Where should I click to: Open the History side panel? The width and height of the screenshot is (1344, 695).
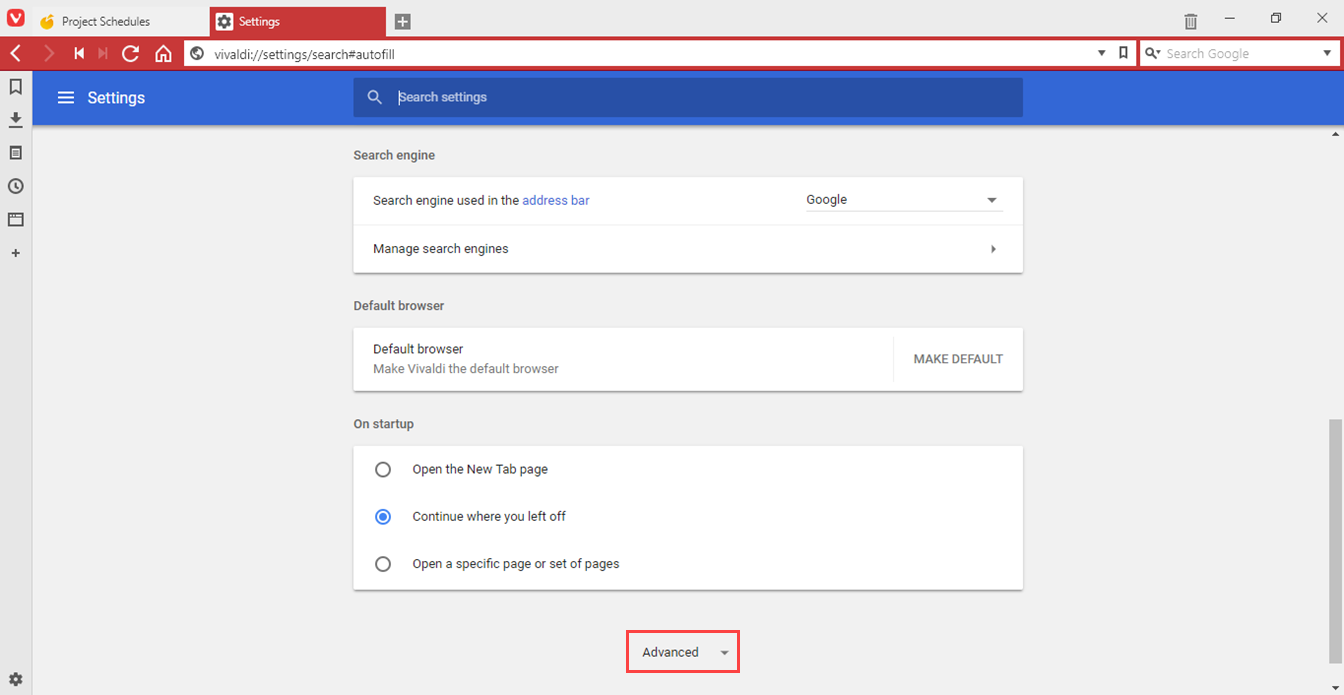click(x=15, y=186)
